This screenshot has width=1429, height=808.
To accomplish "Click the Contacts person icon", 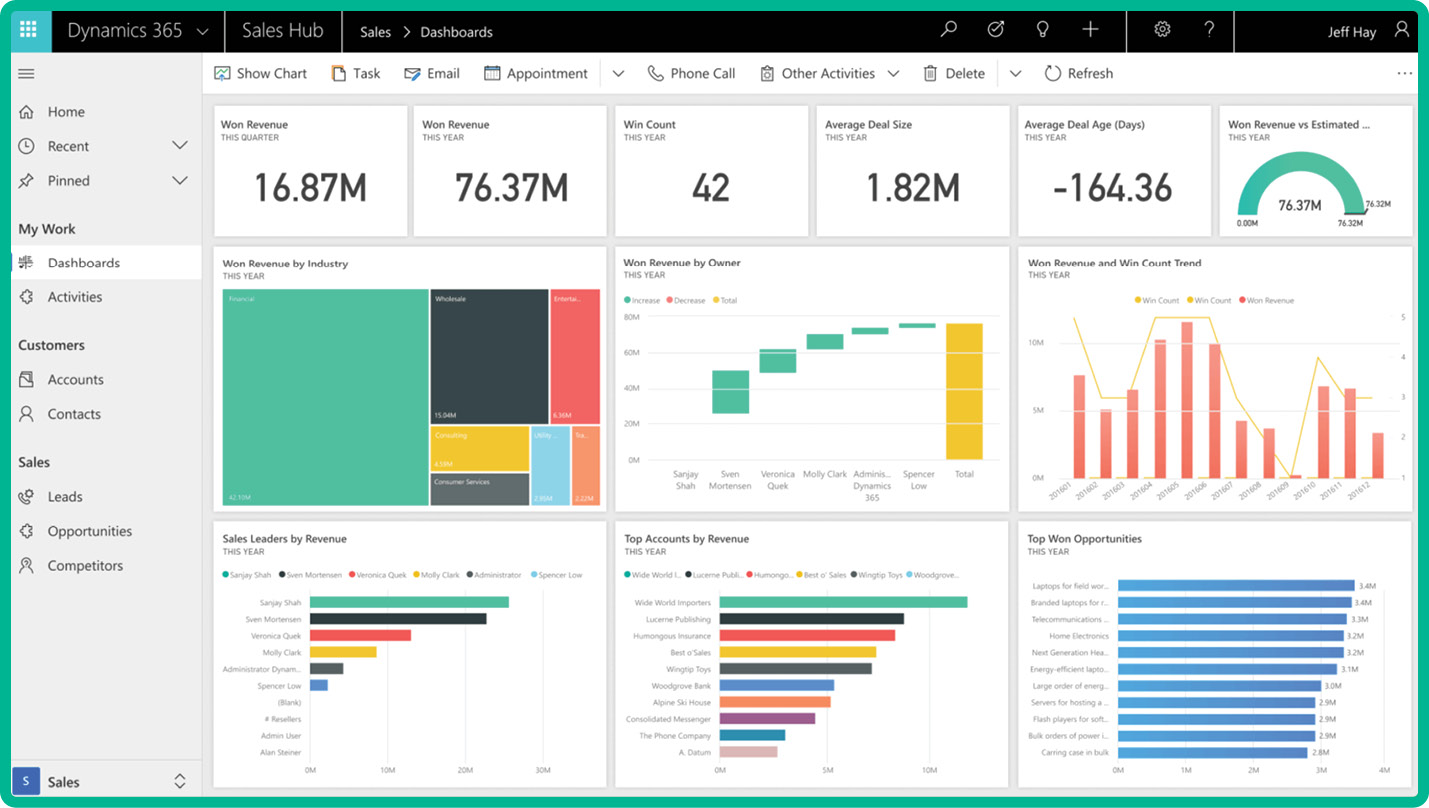I will (x=27, y=414).
